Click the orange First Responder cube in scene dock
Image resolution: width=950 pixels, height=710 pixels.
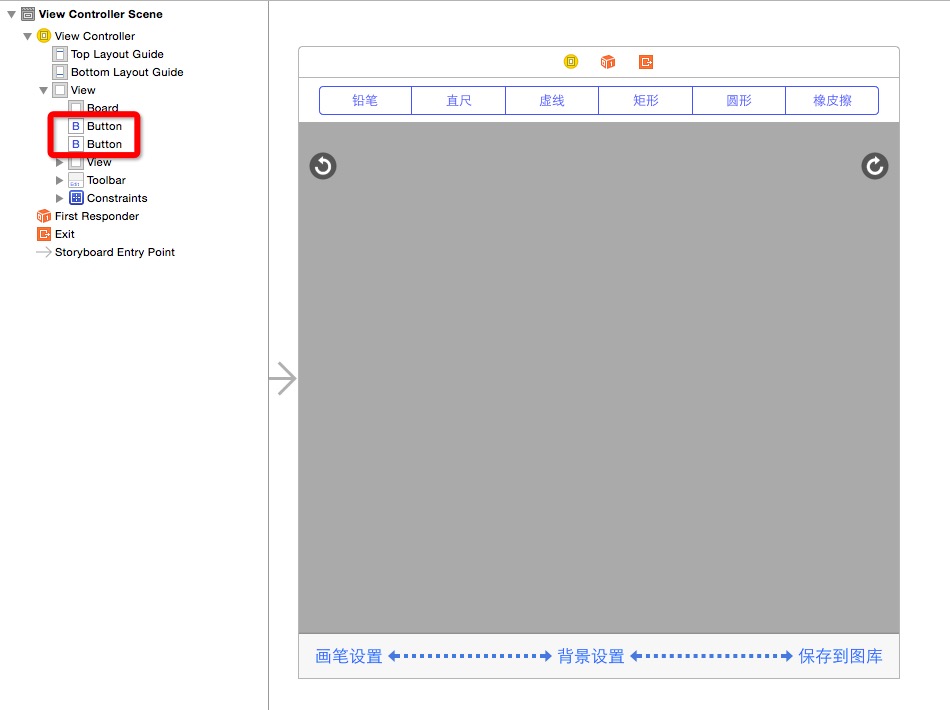coord(608,62)
